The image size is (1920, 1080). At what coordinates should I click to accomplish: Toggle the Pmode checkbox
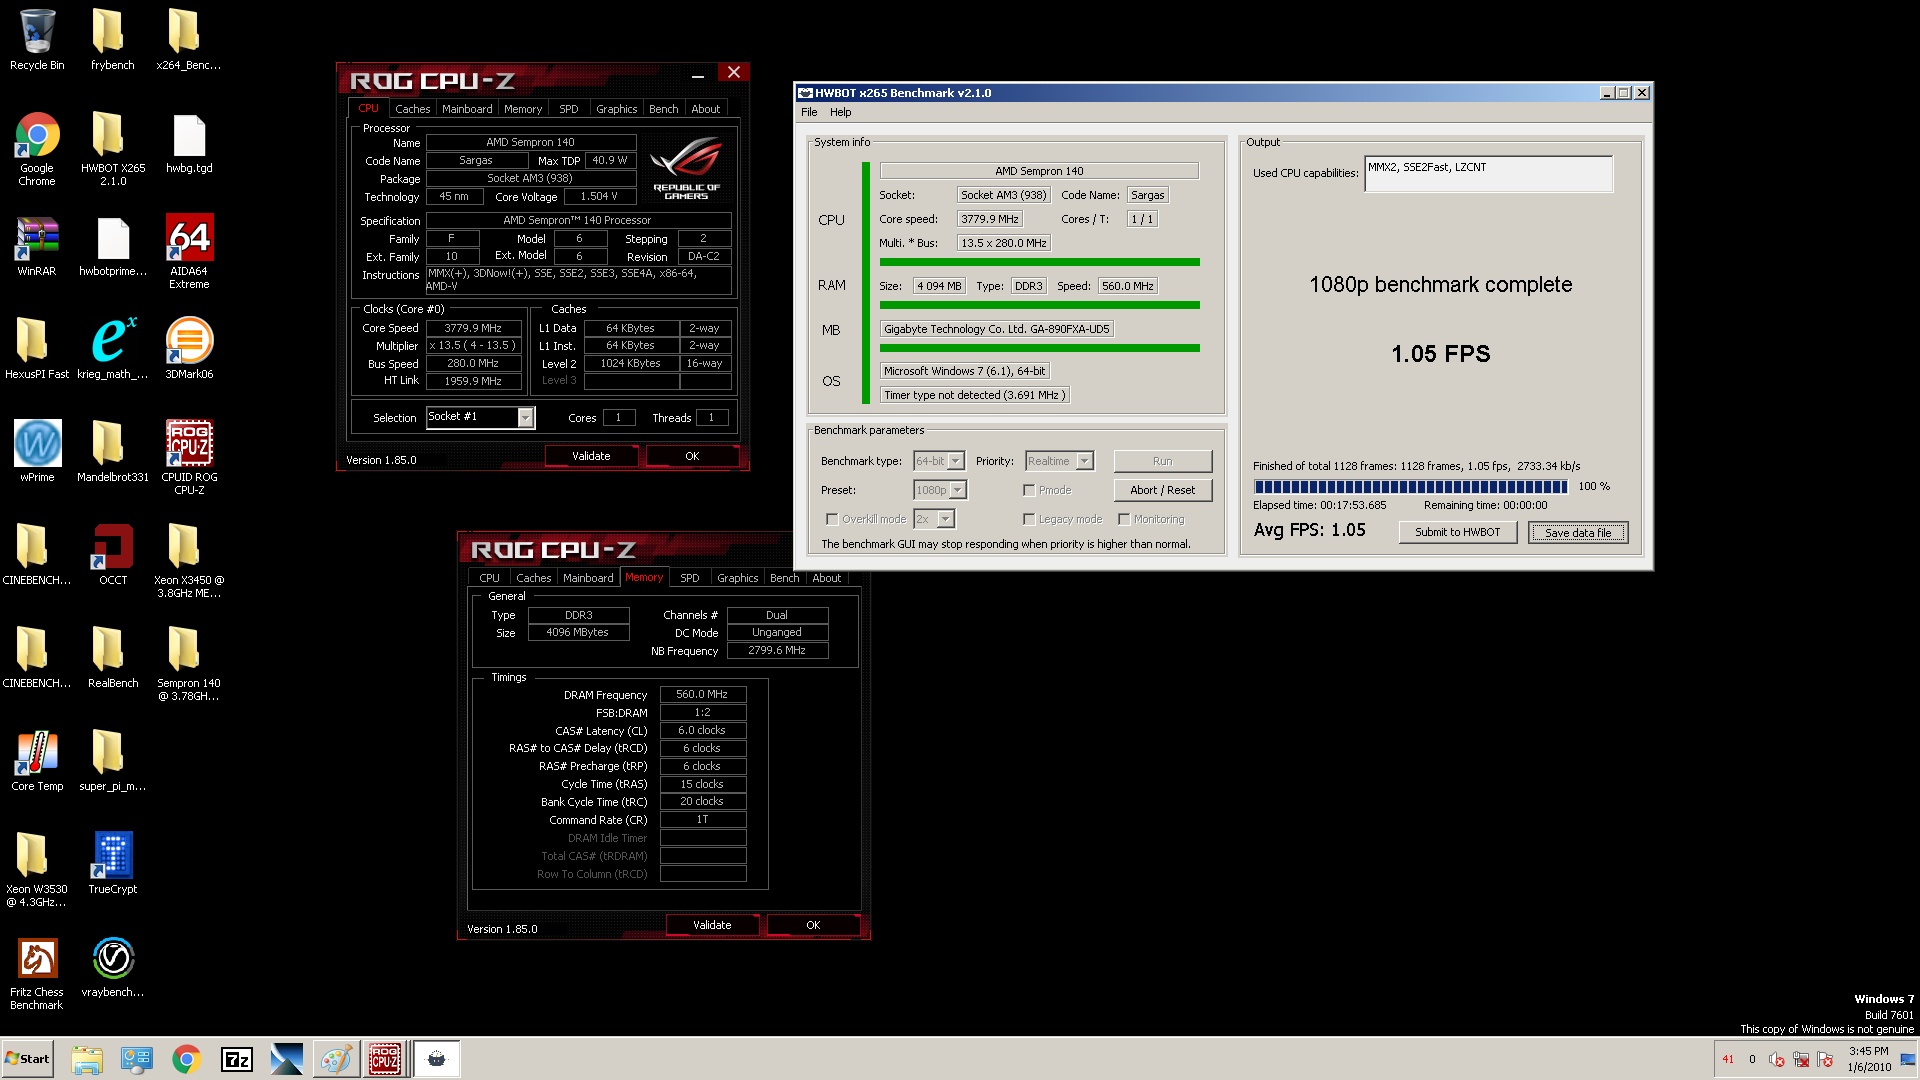pos(1029,490)
